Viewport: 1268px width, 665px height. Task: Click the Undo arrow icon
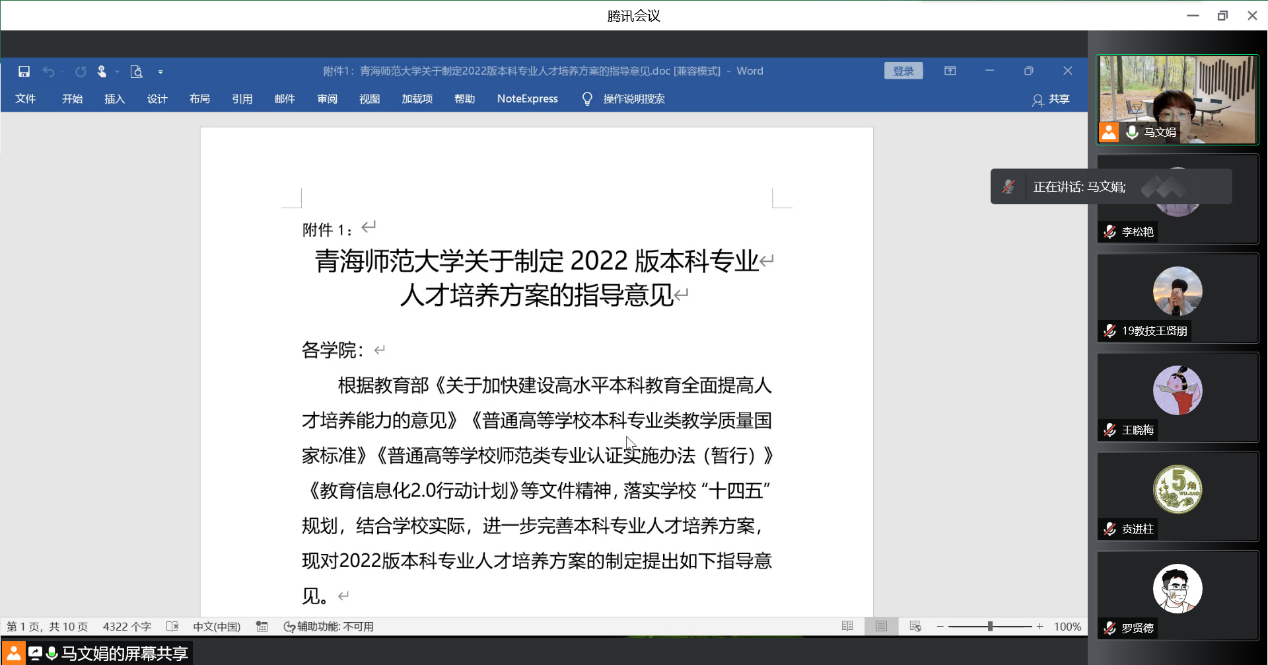pyautogui.click(x=48, y=71)
